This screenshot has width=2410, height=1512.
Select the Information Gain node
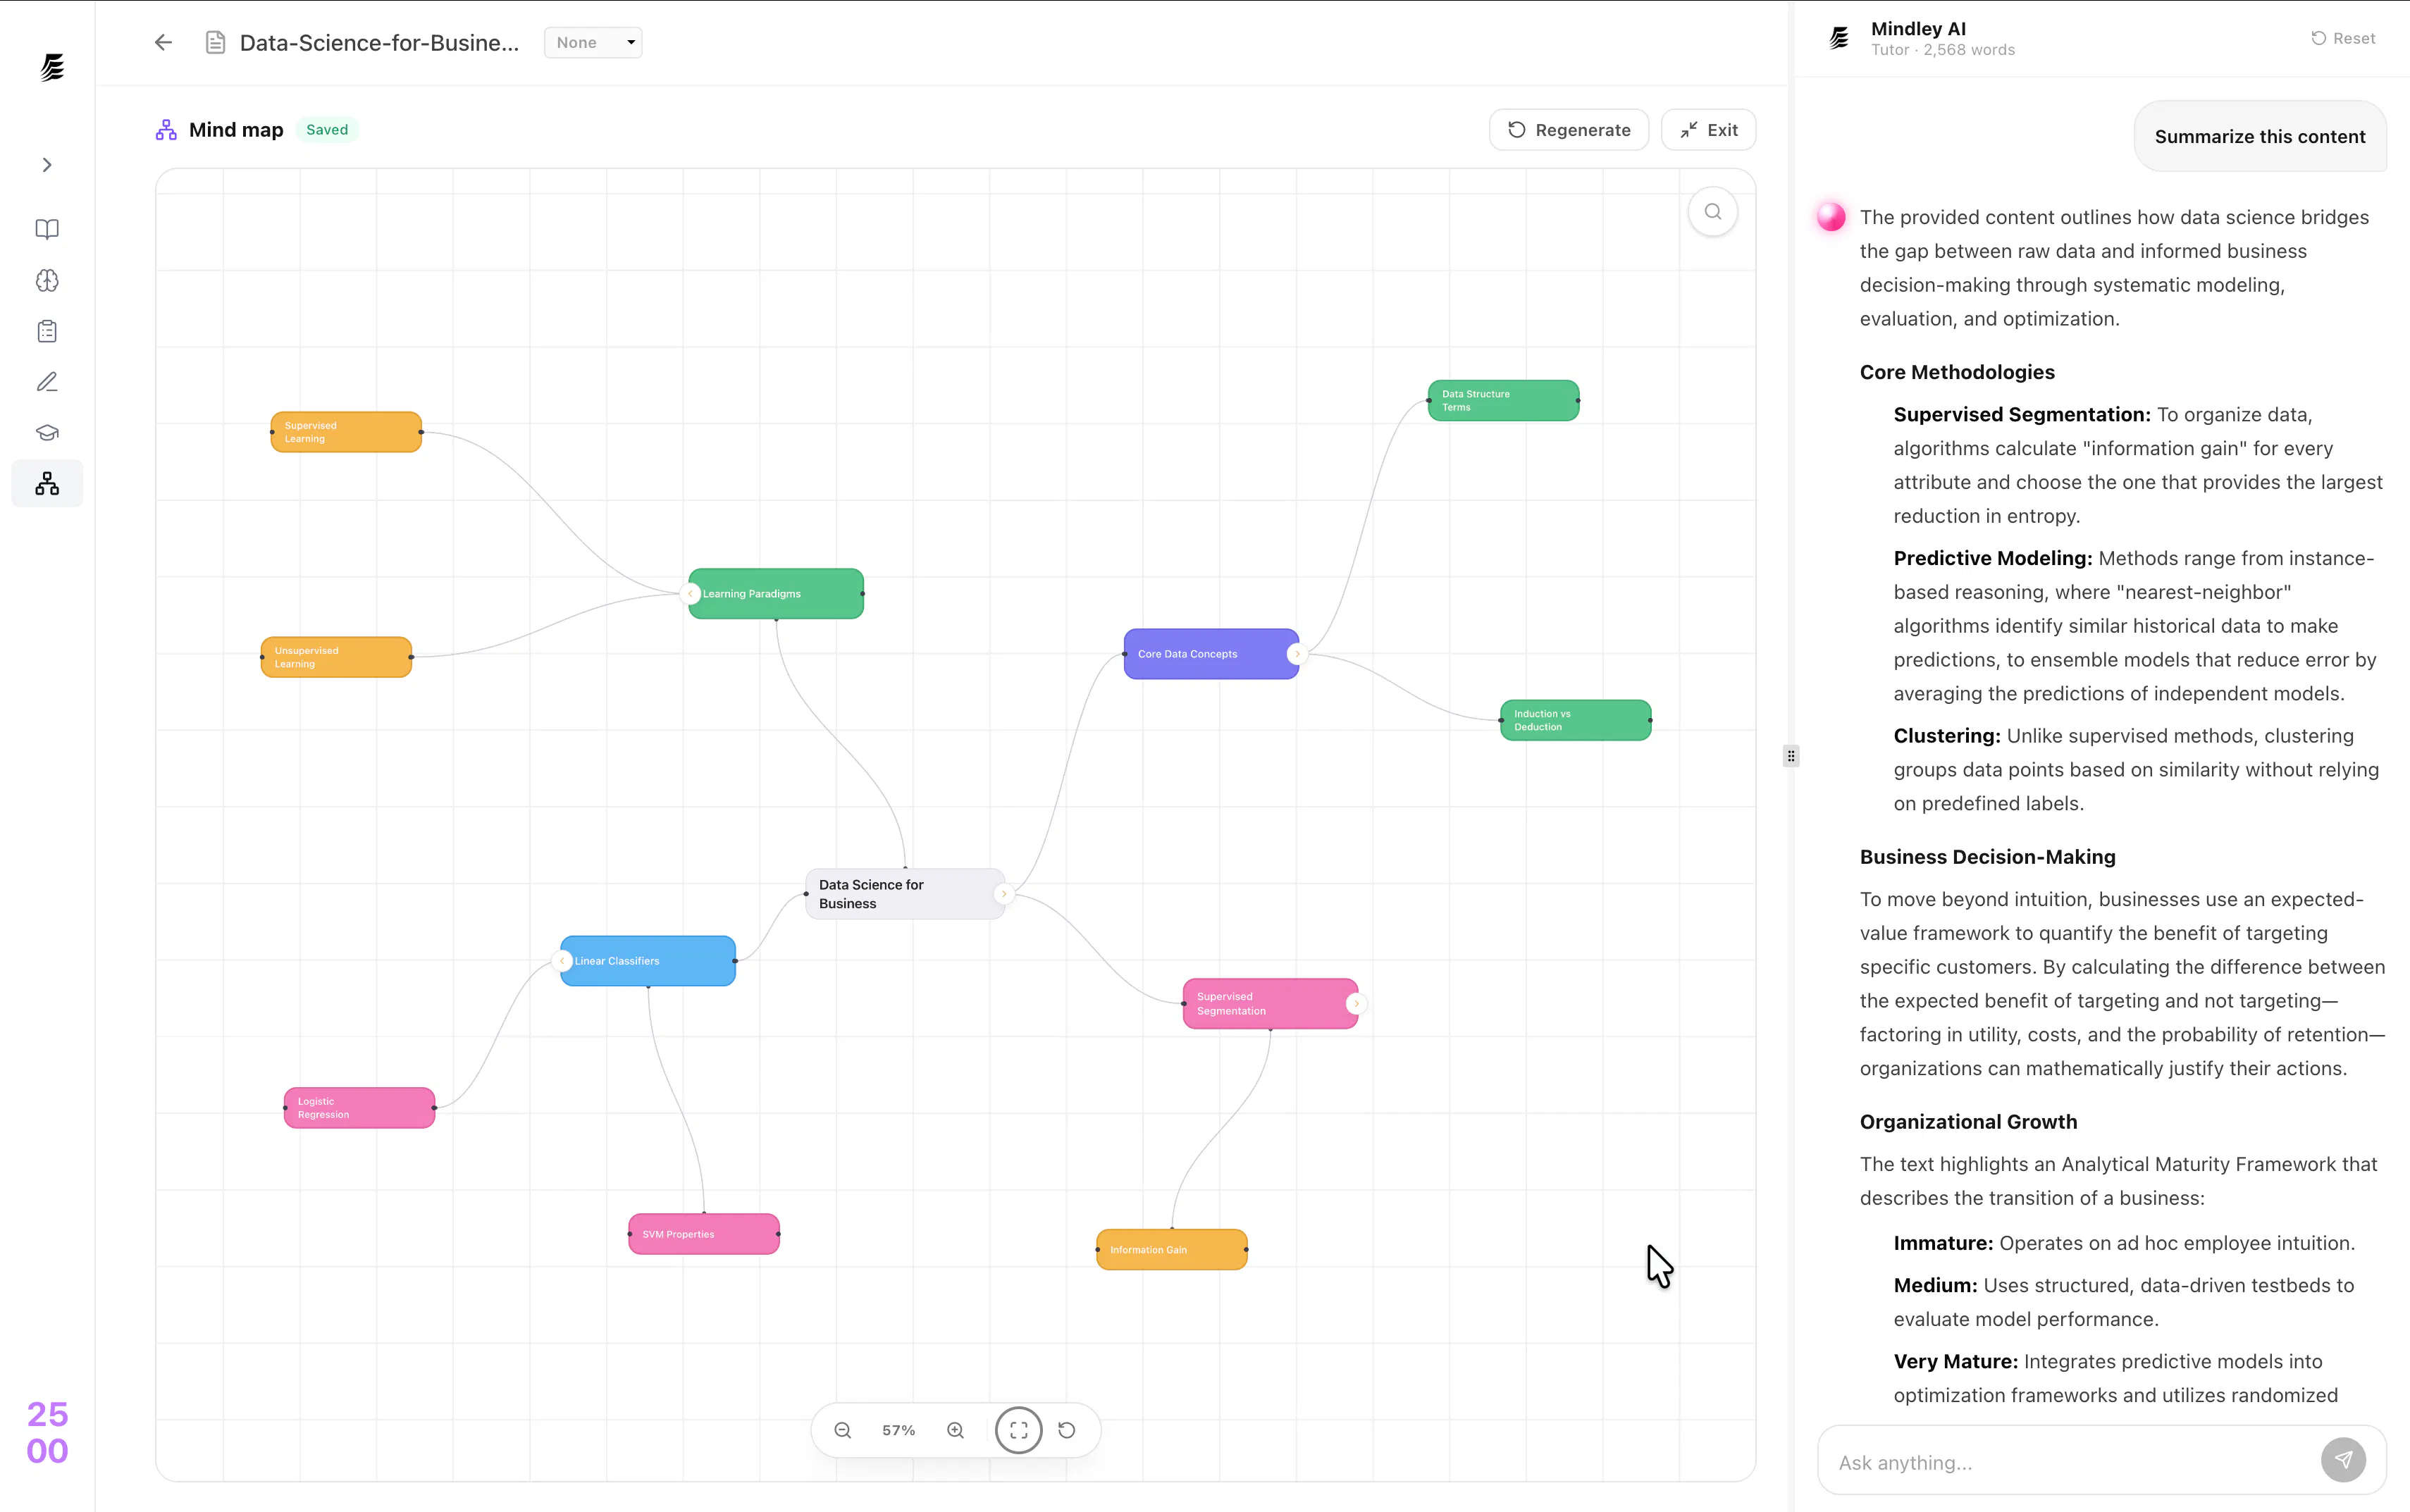[1171, 1250]
